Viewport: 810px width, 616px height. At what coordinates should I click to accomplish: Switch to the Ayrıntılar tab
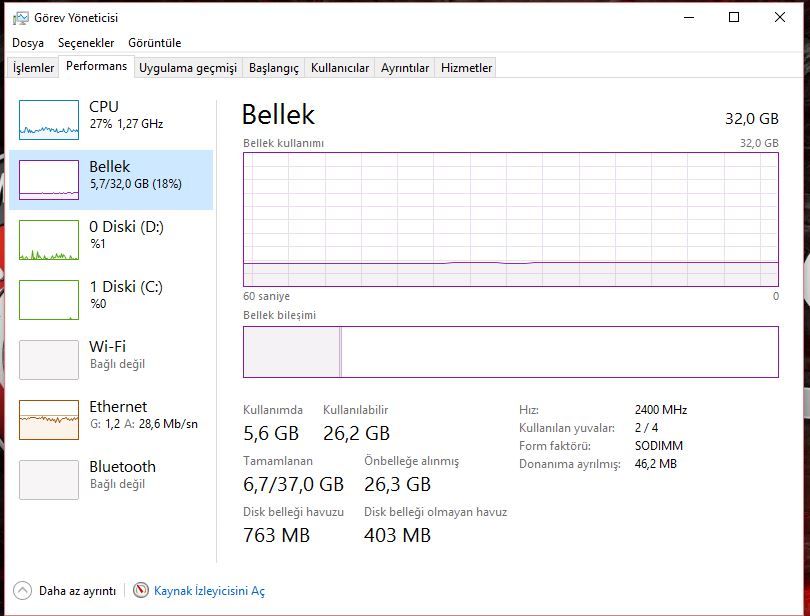[405, 68]
